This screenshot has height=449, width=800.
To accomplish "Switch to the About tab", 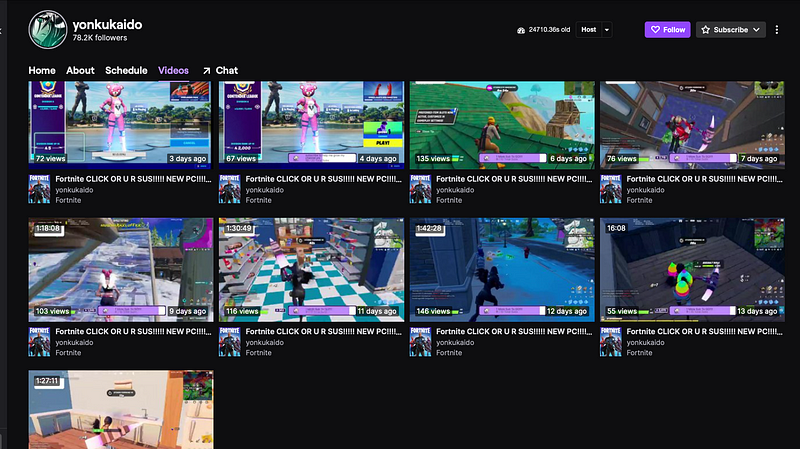I will click(x=80, y=70).
